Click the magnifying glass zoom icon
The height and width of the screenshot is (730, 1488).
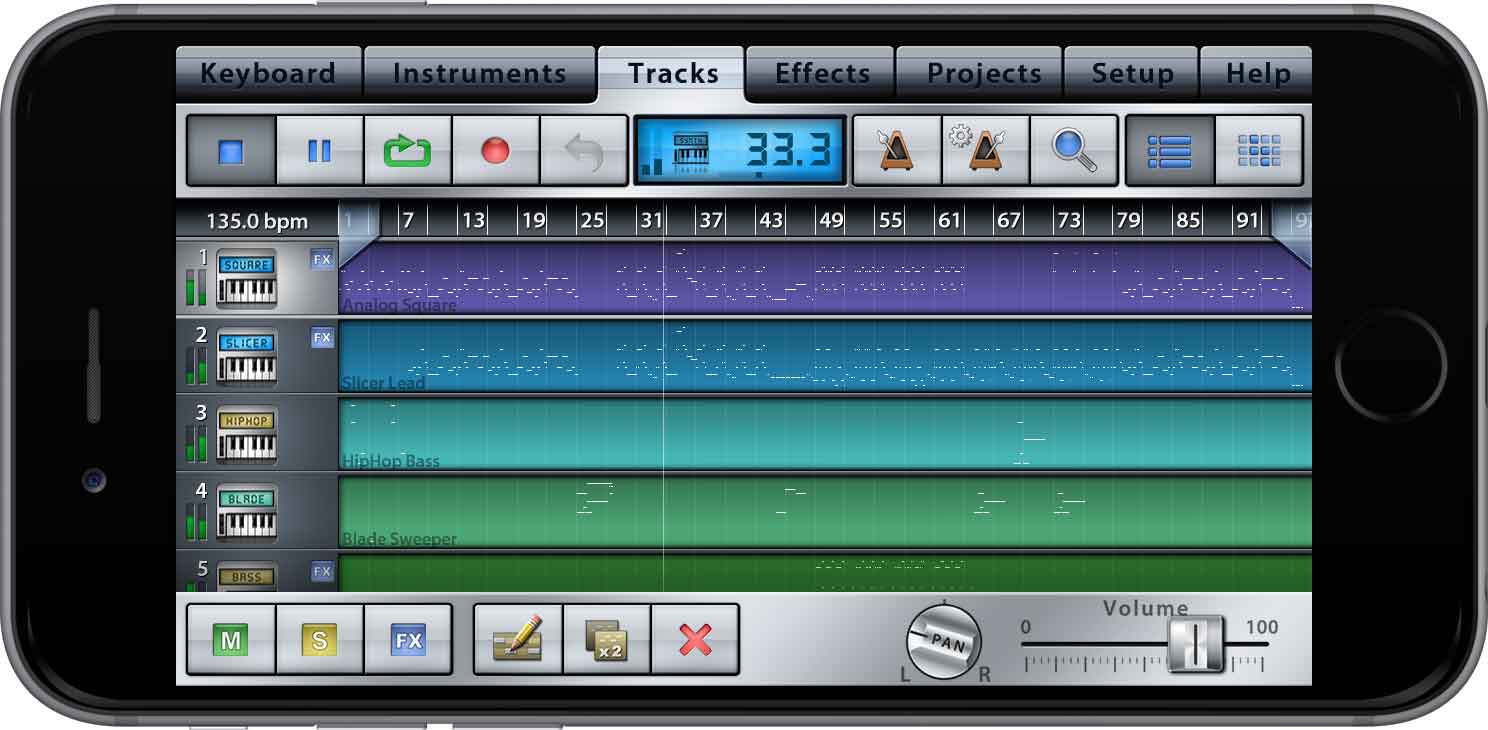[1073, 151]
